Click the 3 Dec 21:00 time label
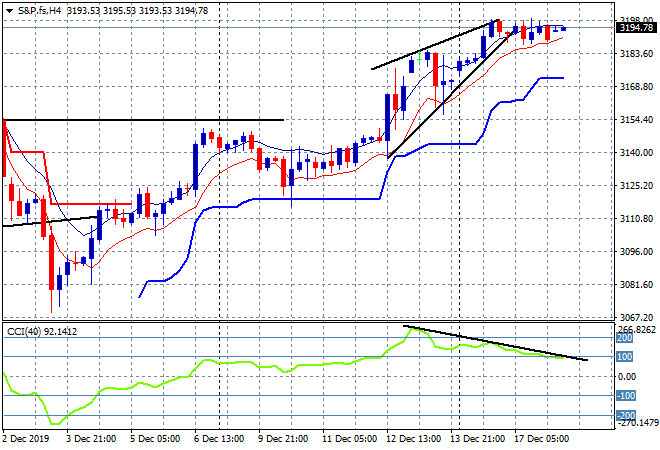This screenshot has width=660, height=450. pos(90,439)
